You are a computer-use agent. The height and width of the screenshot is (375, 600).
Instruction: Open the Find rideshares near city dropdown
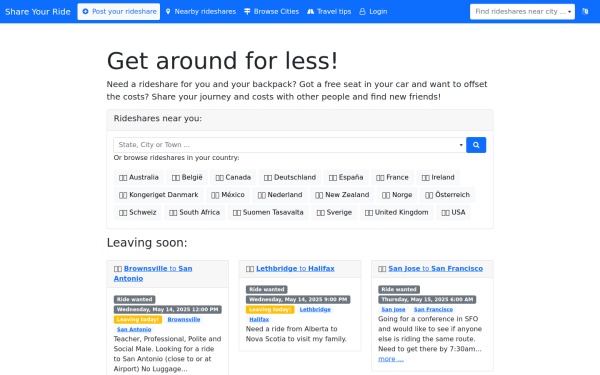[522, 11]
